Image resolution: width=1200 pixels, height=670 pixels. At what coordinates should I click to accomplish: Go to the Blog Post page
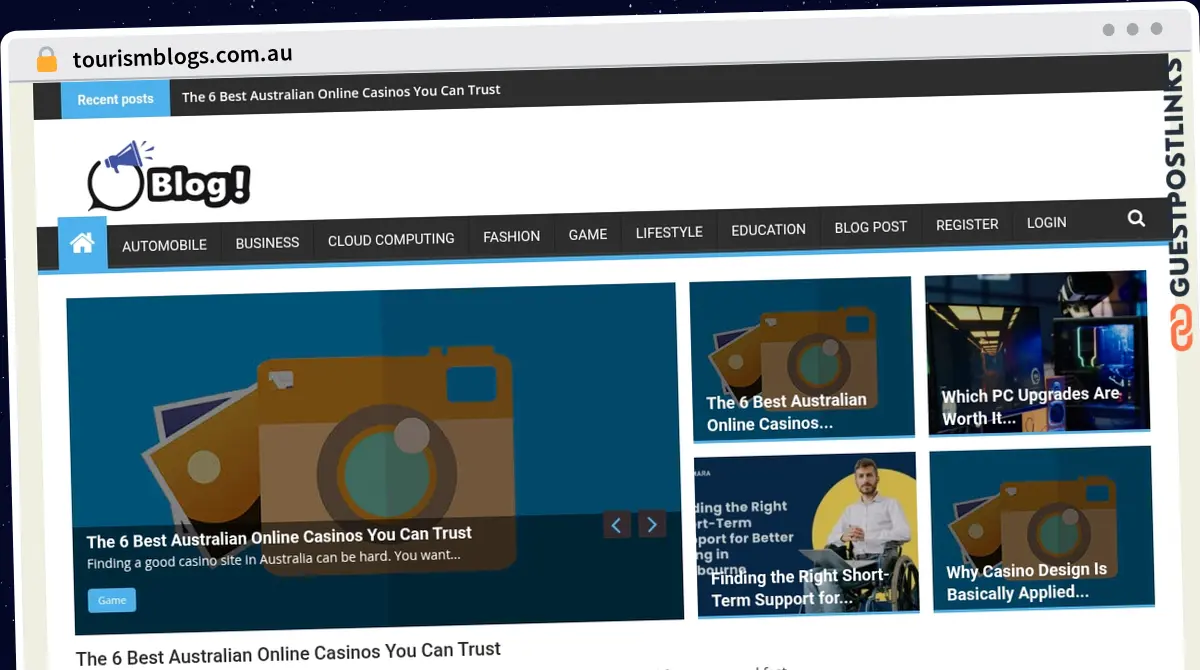click(871, 227)
